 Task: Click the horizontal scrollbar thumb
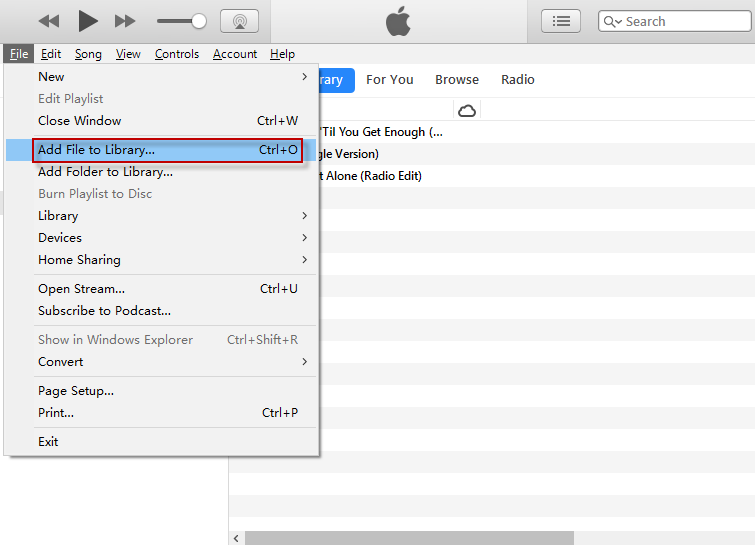click(409, 538)
